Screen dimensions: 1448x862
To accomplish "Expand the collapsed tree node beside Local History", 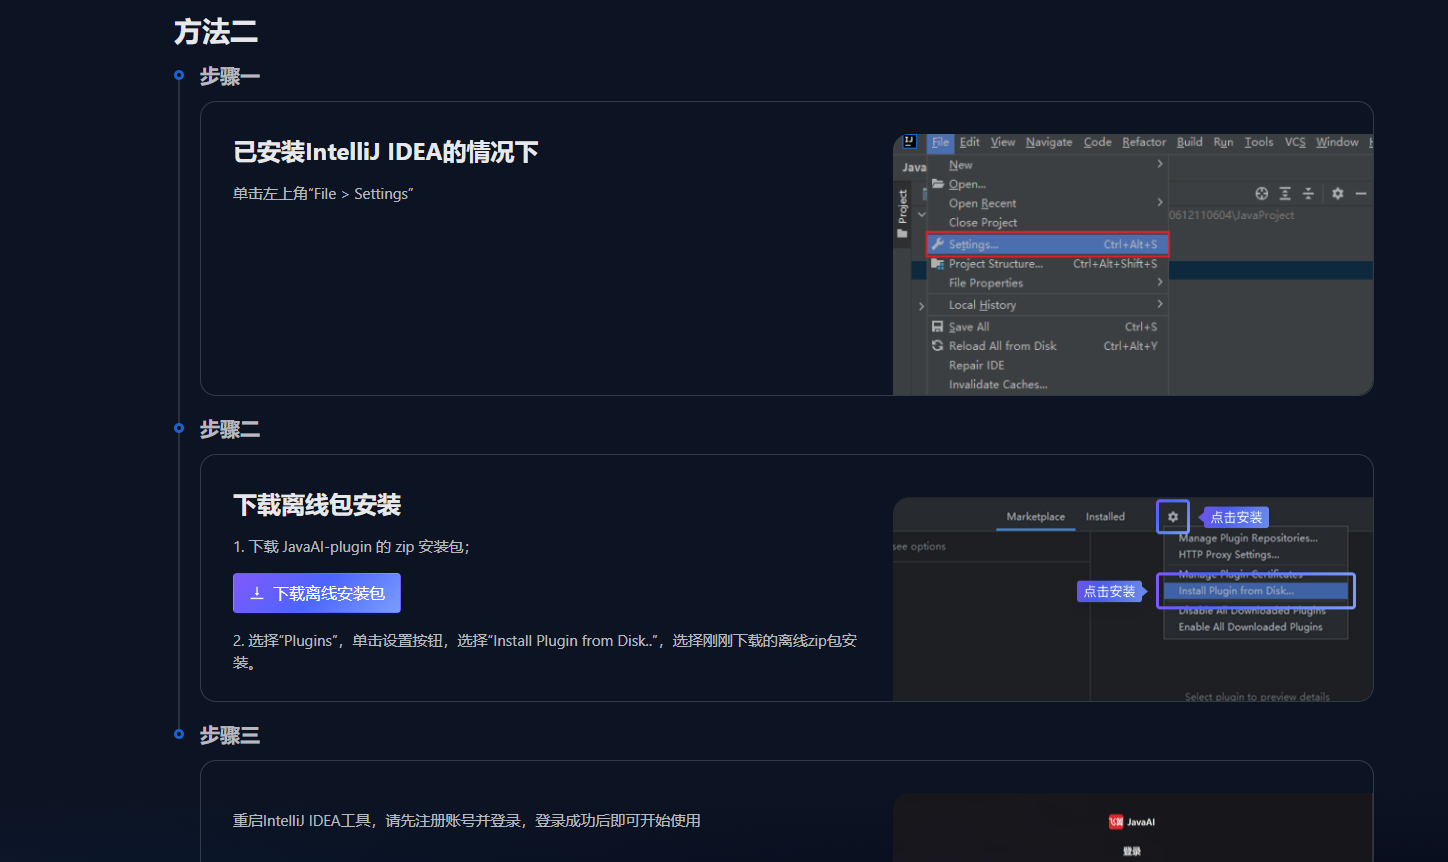I will [921, 306].
